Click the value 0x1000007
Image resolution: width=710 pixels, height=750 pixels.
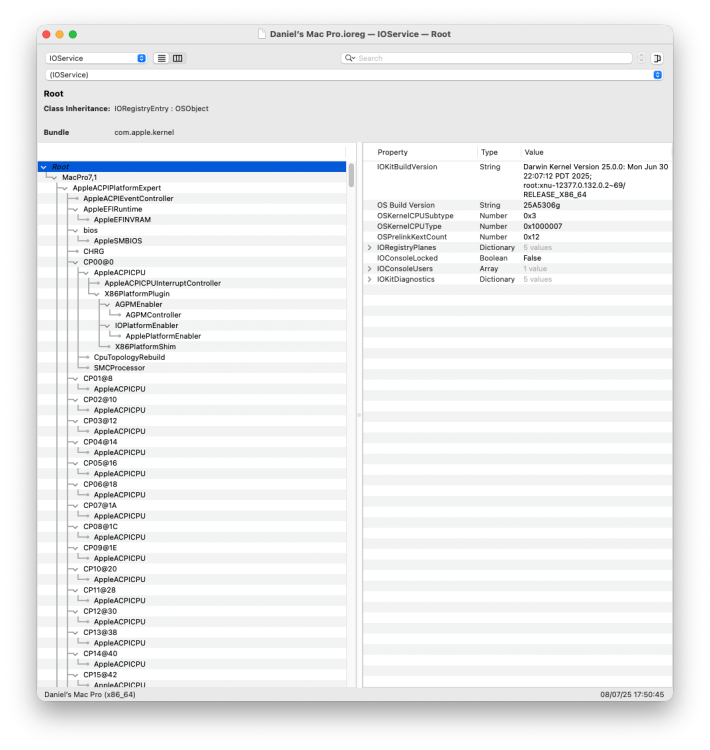(543, 226)
